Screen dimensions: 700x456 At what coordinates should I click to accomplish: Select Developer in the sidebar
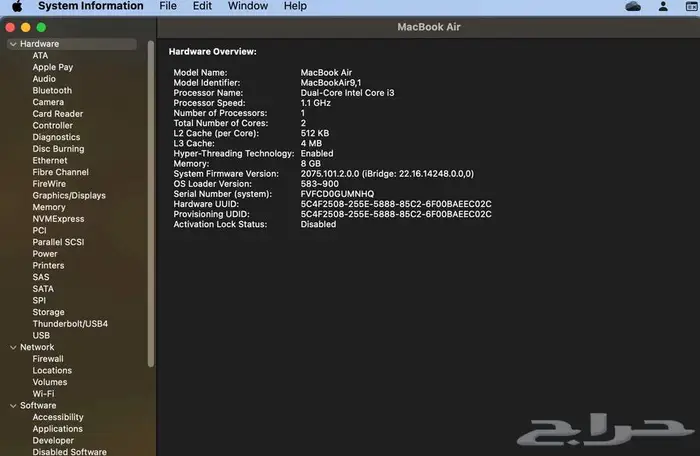pyautogui.click(x=53, y=440)
